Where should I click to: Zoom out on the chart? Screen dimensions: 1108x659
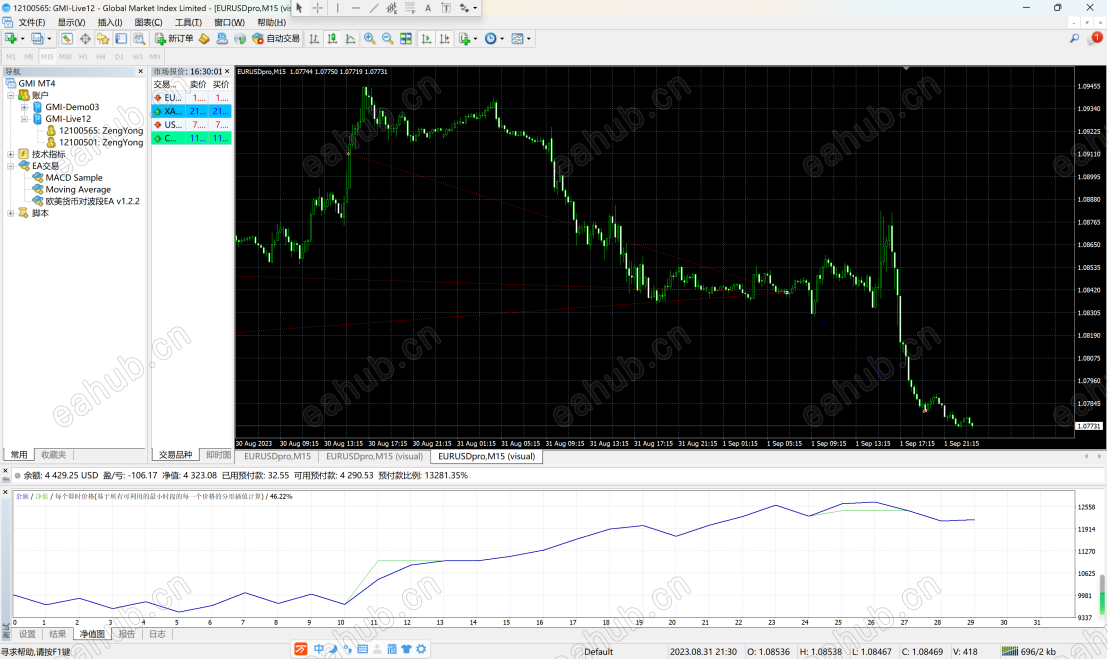(x=388, y=39)
